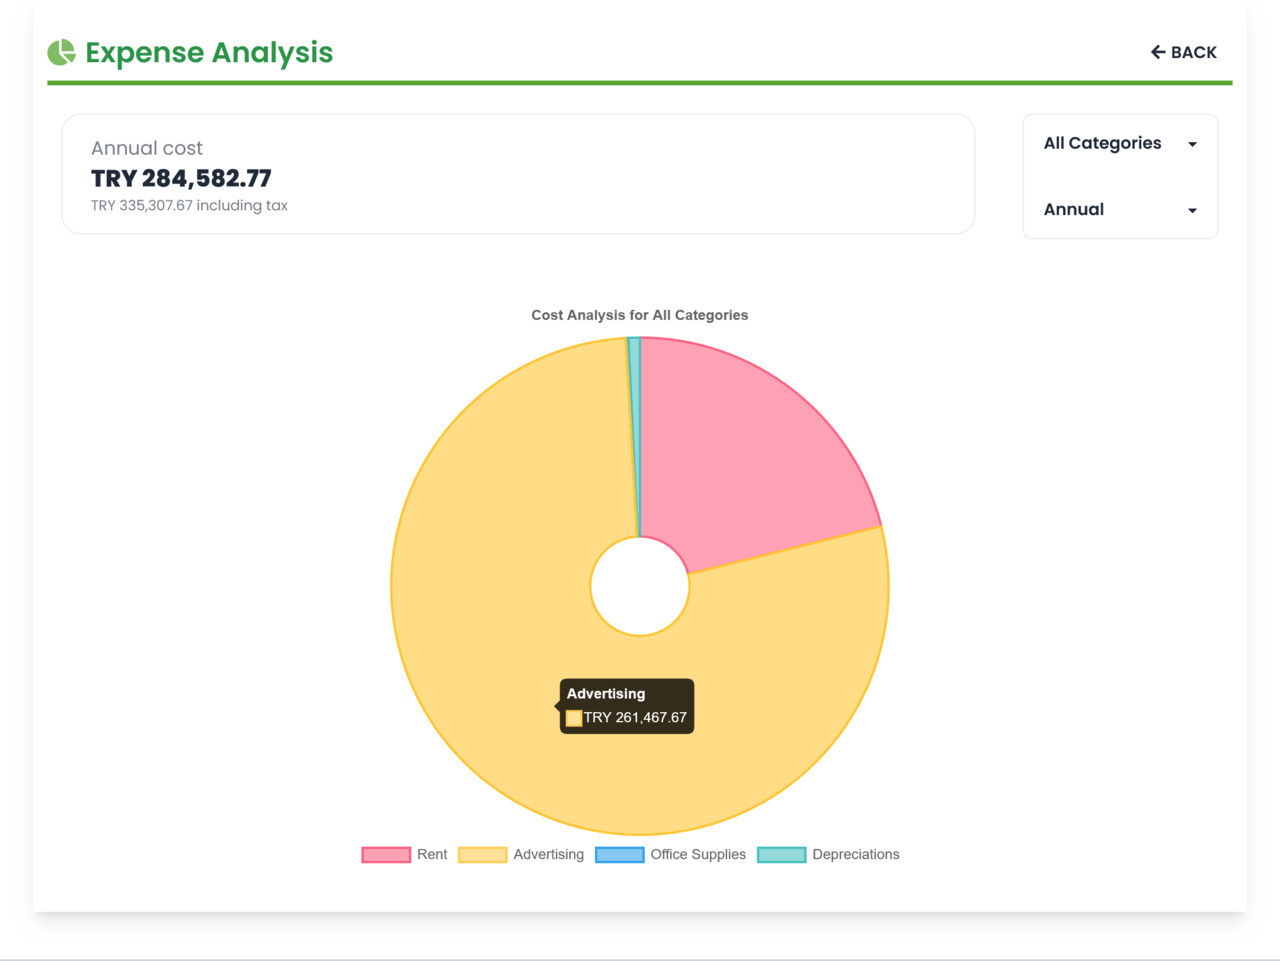This screenshot has width=1280, height=961.
Task: Click the yellow swatch inside the Advertising tooltip
Action: click(574, 718)
